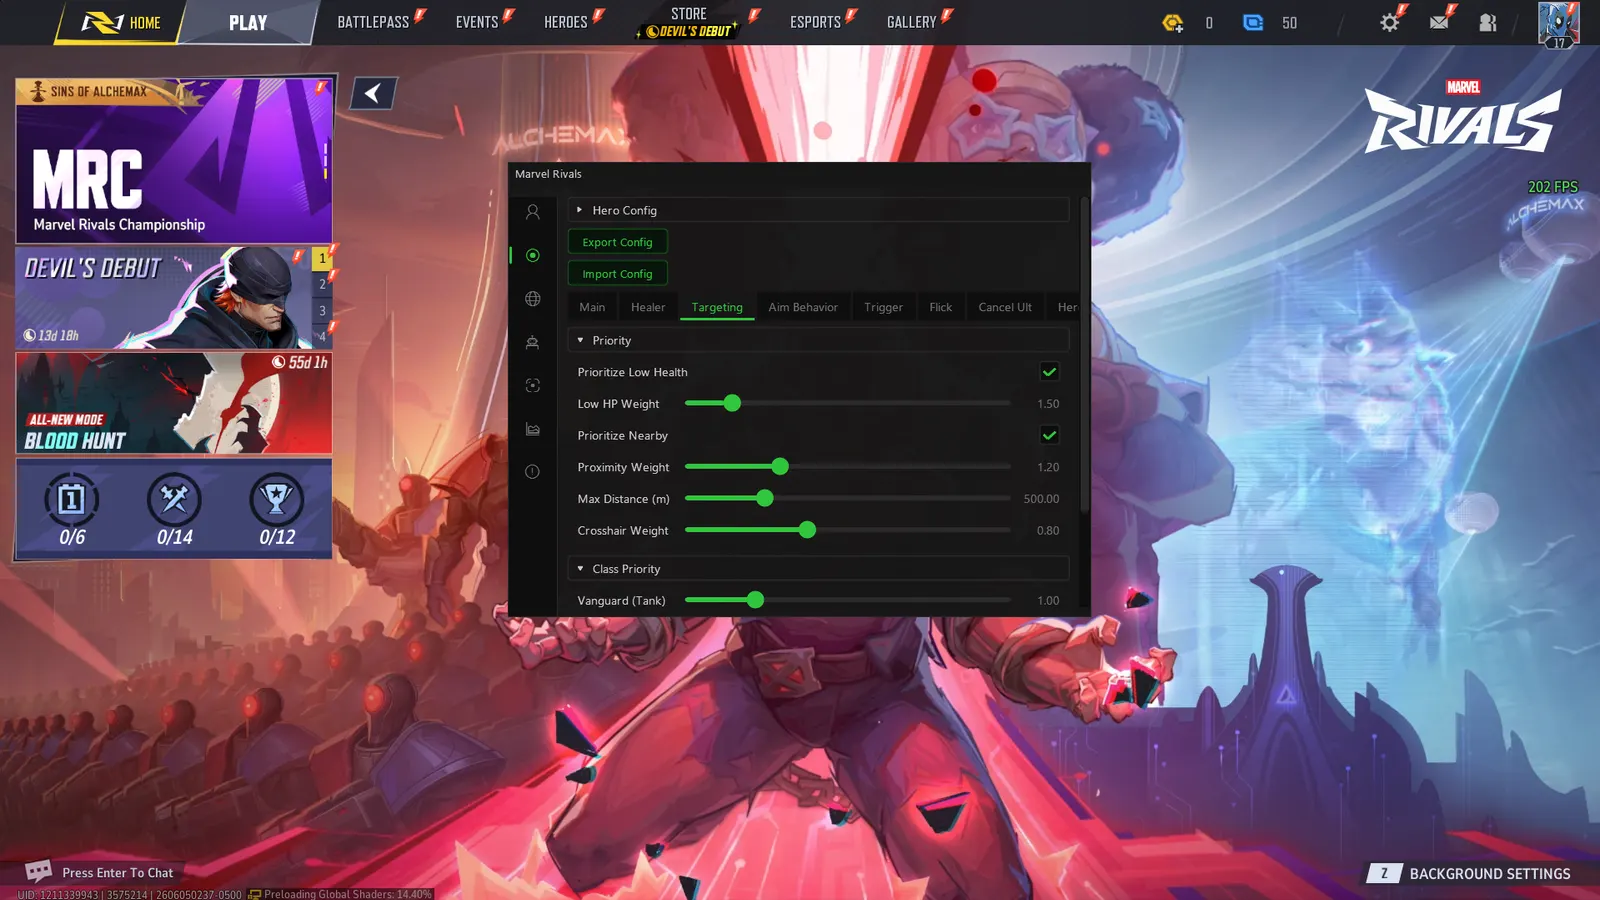Screen dimensions: 1600x900
Task: Switch to the Main tab
Action: point(592,307)
